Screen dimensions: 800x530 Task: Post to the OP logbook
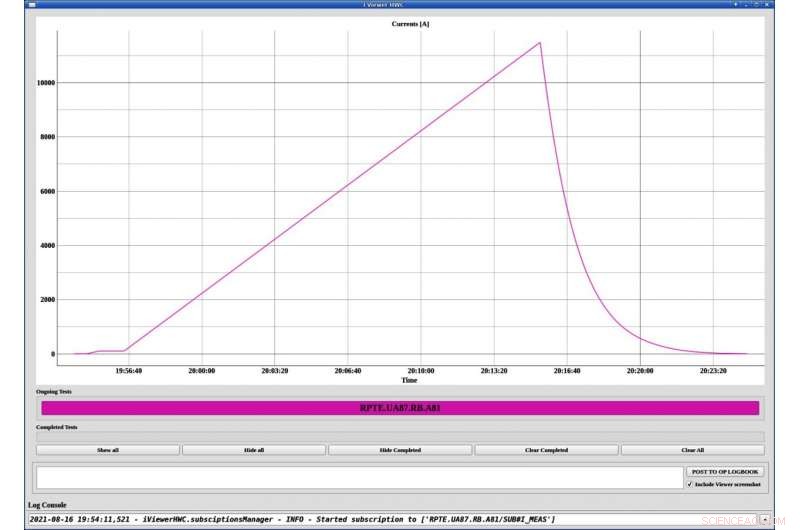coord(724,471)
